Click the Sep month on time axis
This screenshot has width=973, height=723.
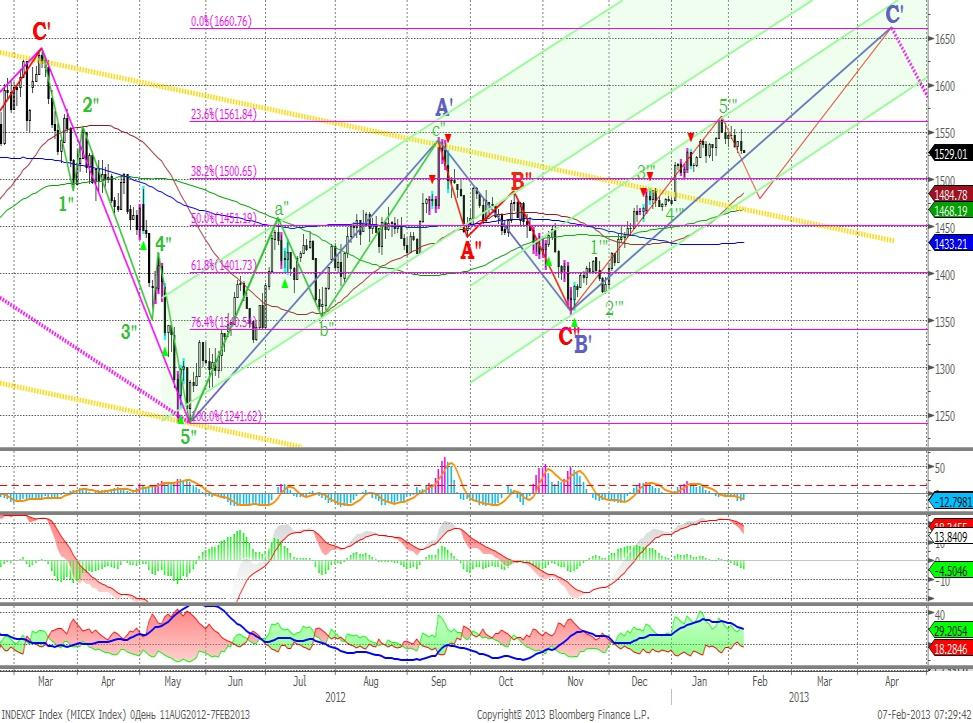click(439, 681)
